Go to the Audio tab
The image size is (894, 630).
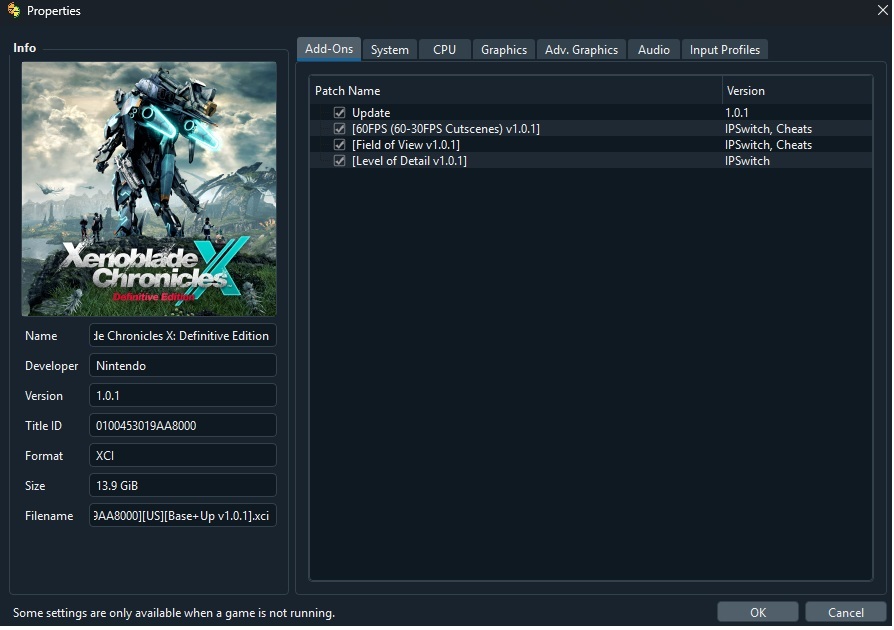coord(653,50)
